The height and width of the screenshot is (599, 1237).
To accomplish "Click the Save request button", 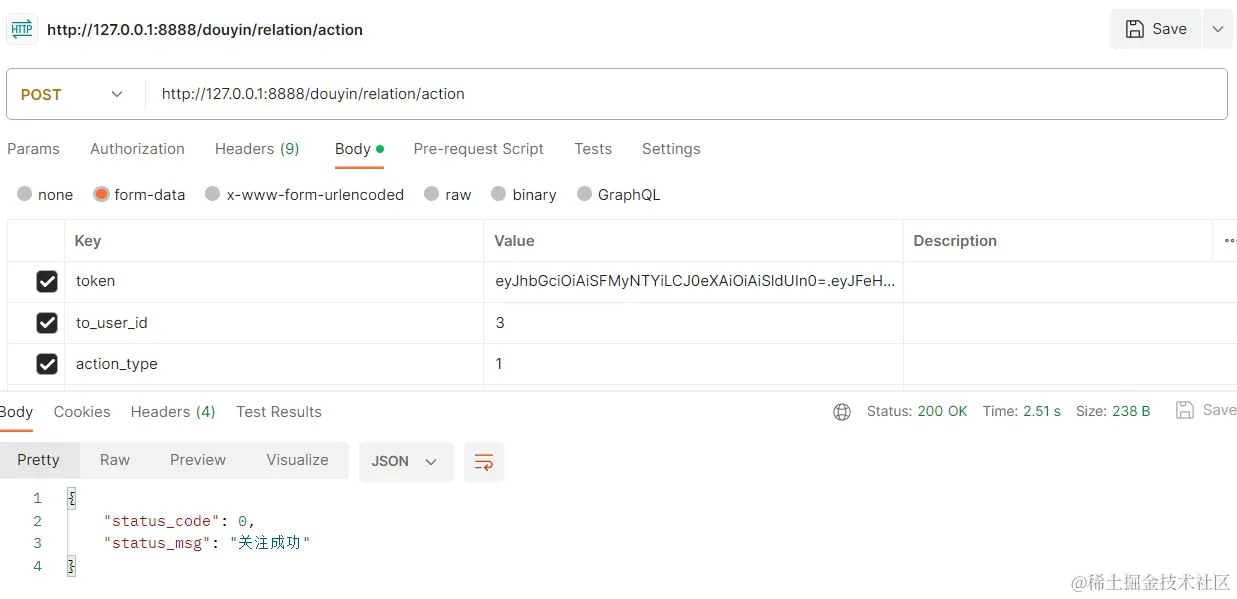I will tap(1156, 29).
